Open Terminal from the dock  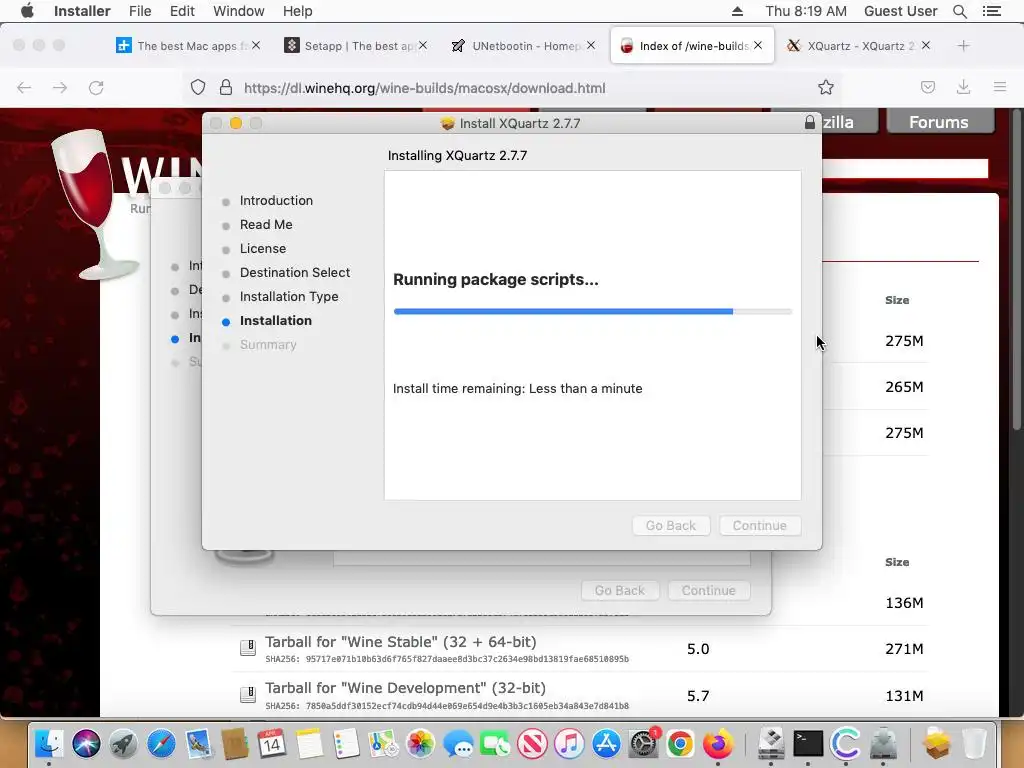click(808, 743)
